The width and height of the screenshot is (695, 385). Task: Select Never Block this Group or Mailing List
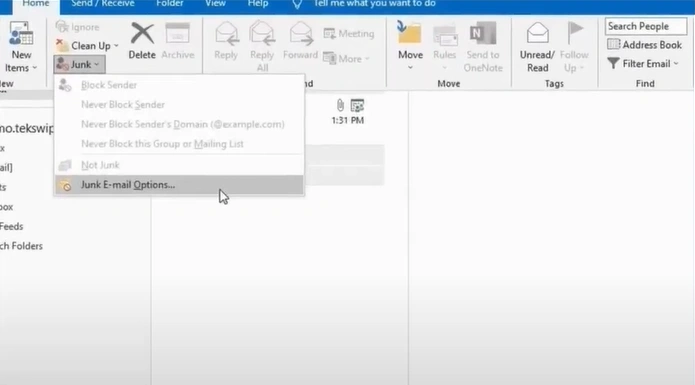[179, 144]
